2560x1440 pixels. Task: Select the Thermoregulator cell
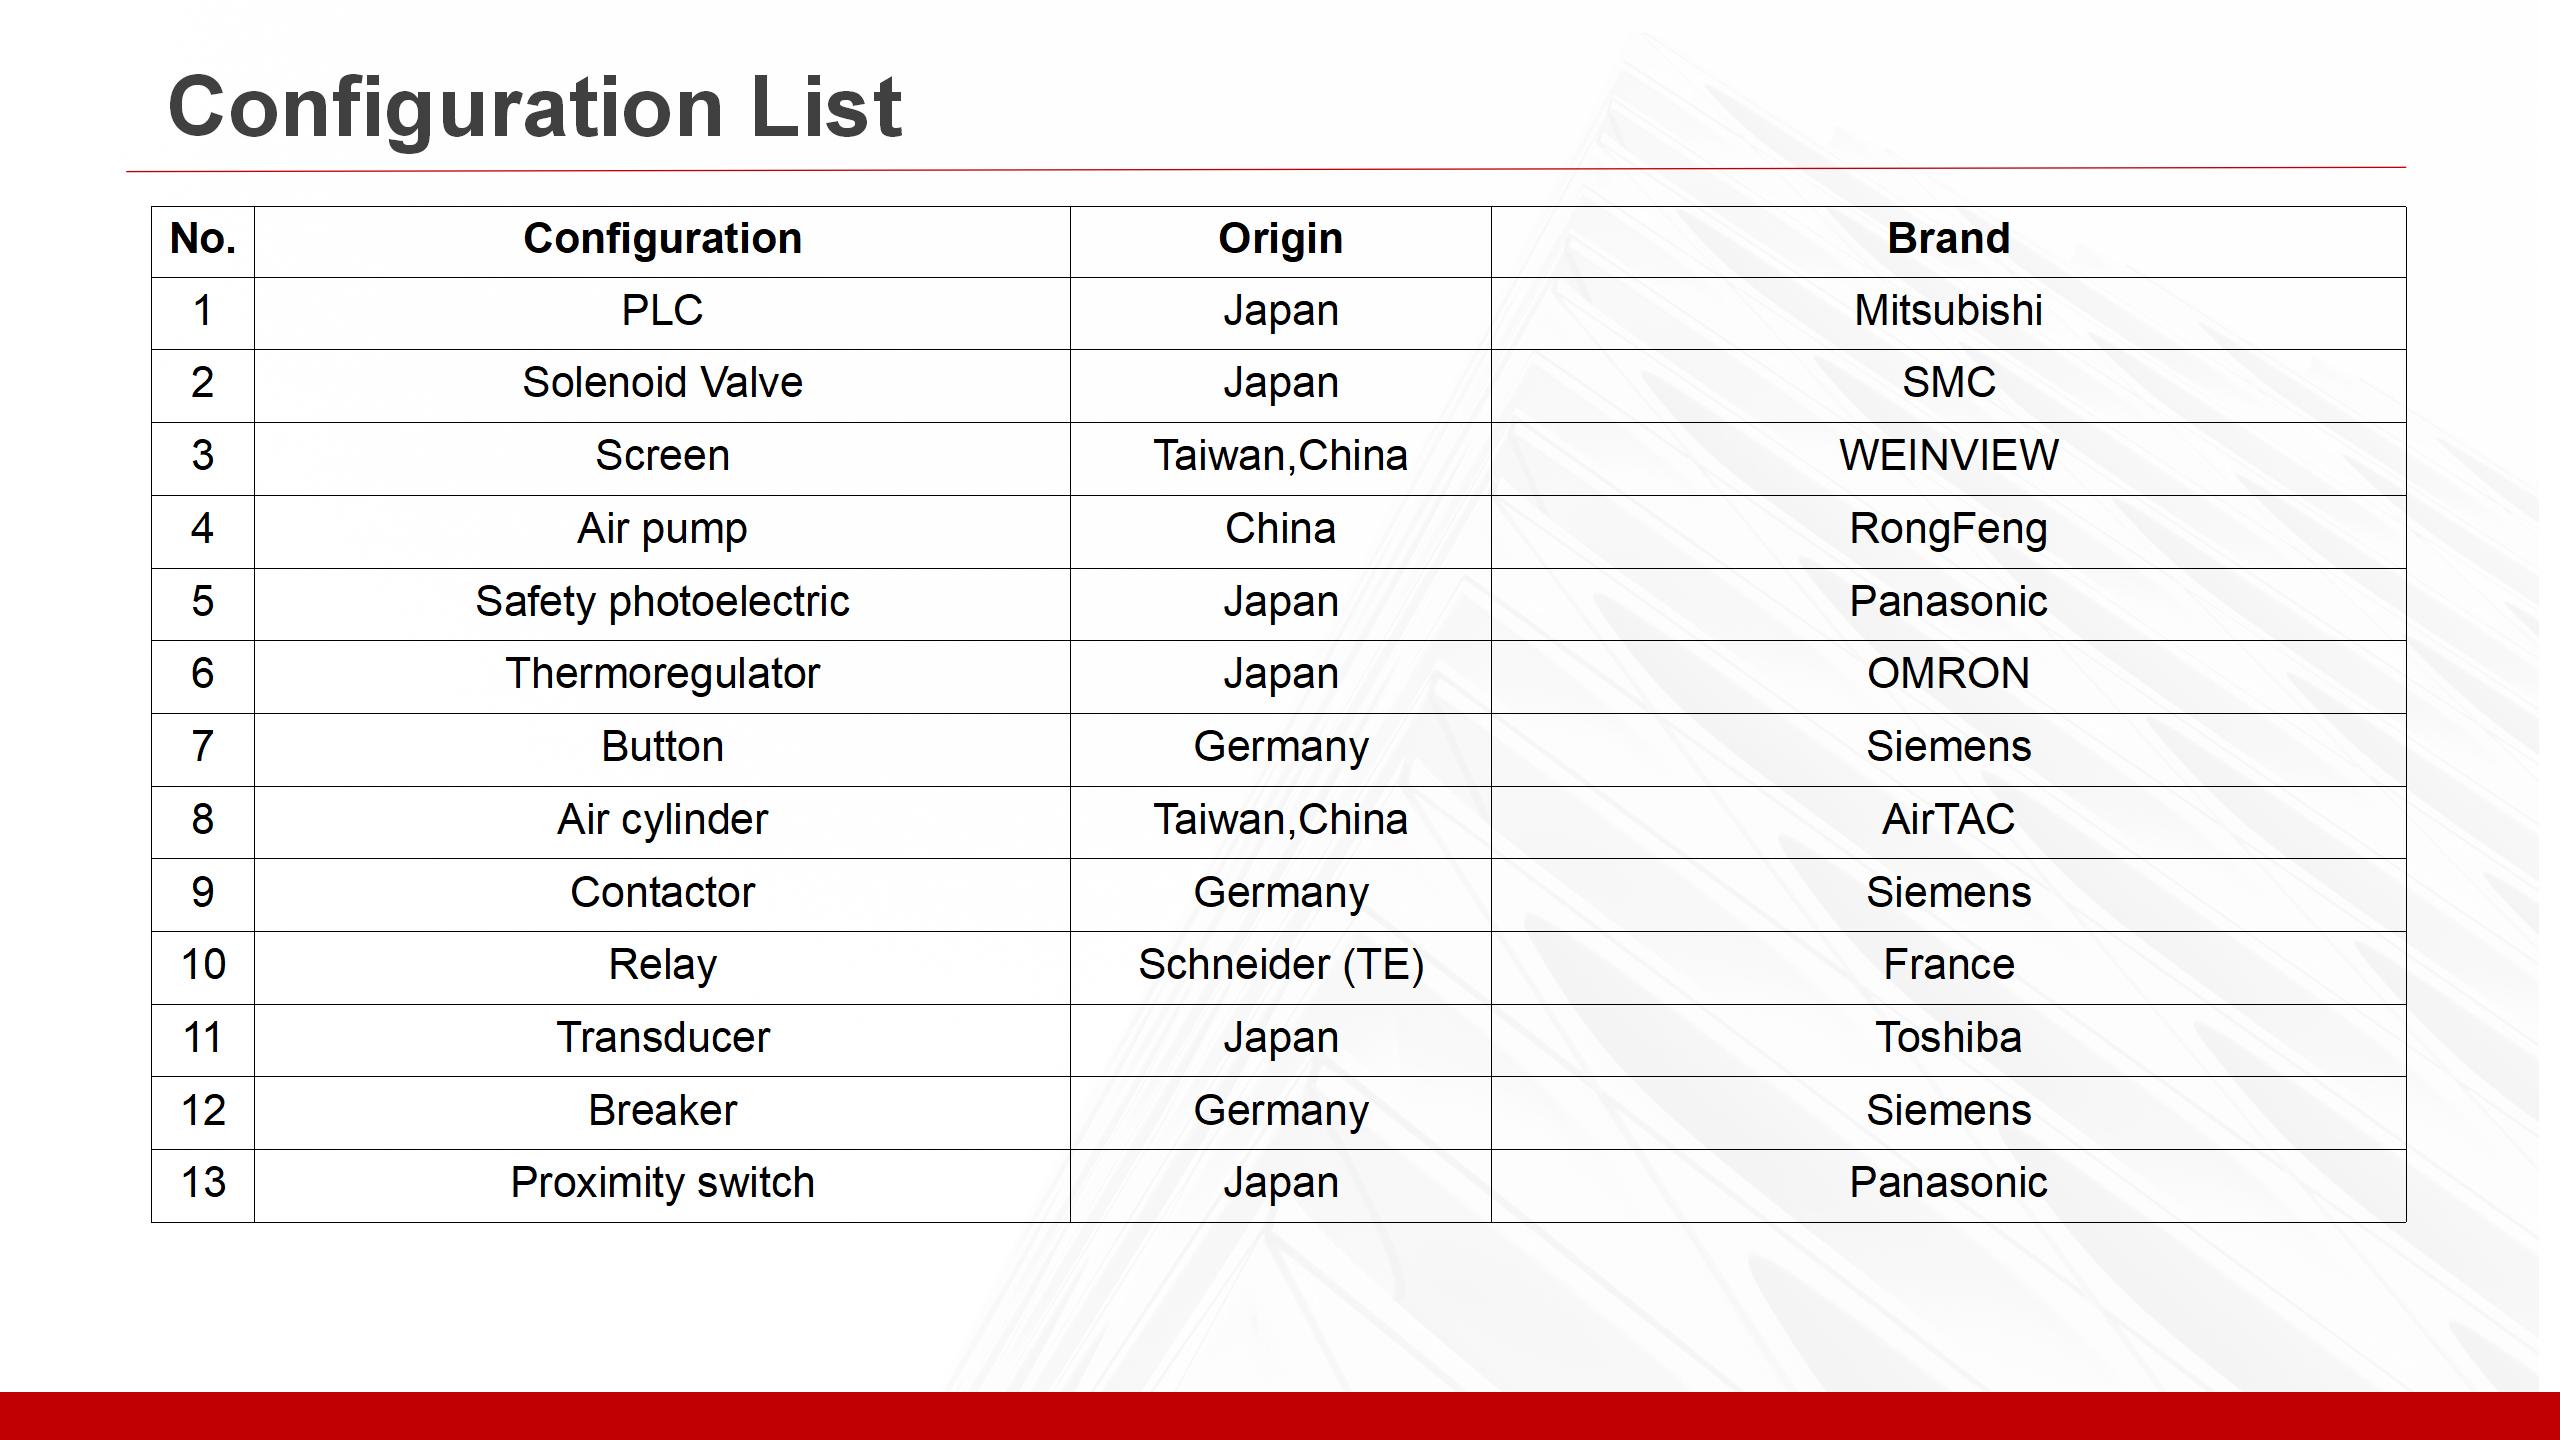pyautogui.click(x=662, y=674)
